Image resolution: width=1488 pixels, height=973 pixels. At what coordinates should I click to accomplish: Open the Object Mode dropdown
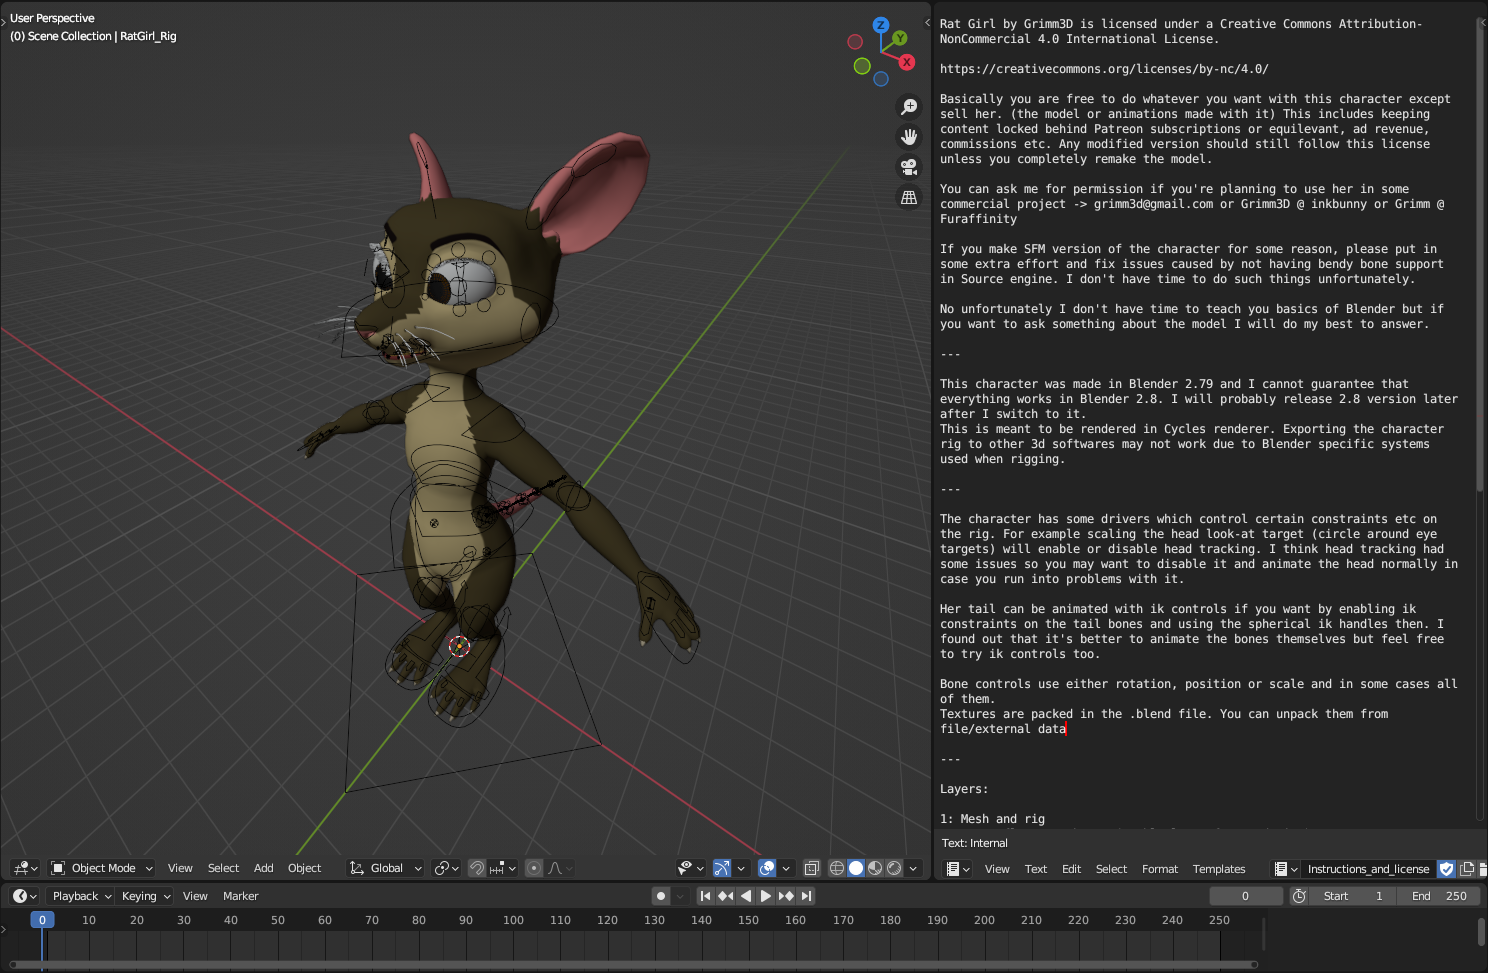(x=102, y=868)
